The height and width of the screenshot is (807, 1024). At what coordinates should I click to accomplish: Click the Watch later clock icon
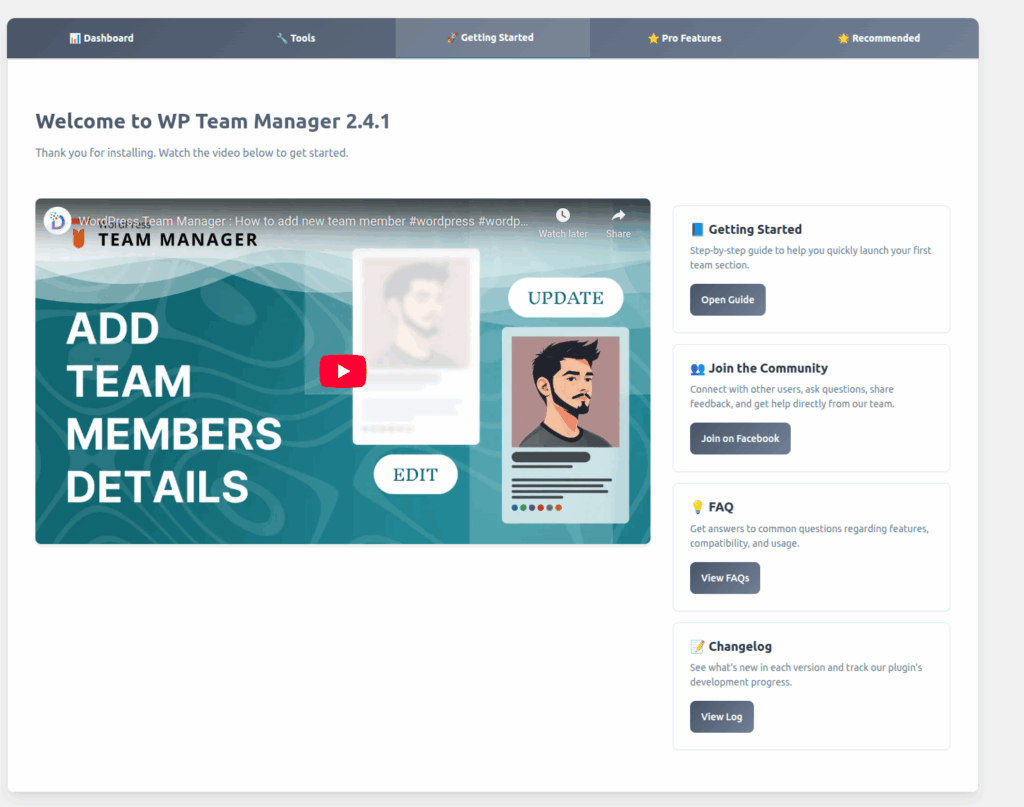[563, 215]
